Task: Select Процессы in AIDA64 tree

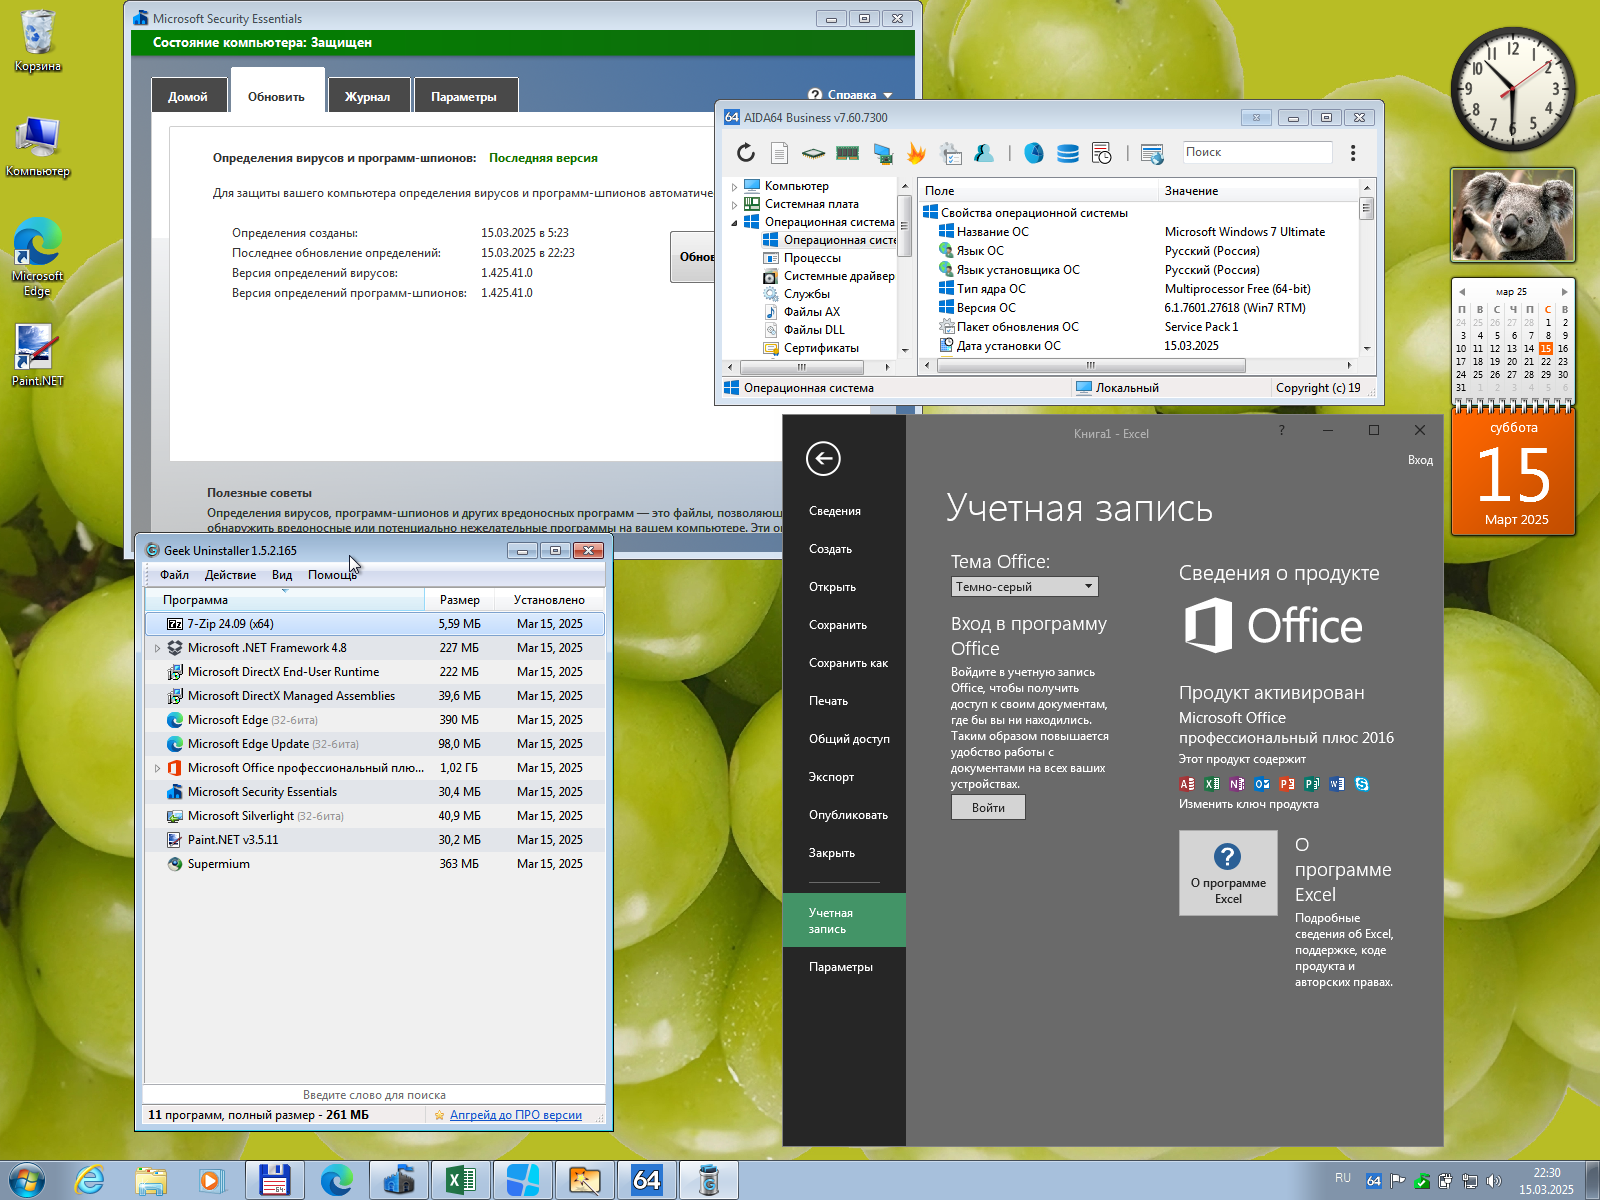Action: click(x=812, y=258)
